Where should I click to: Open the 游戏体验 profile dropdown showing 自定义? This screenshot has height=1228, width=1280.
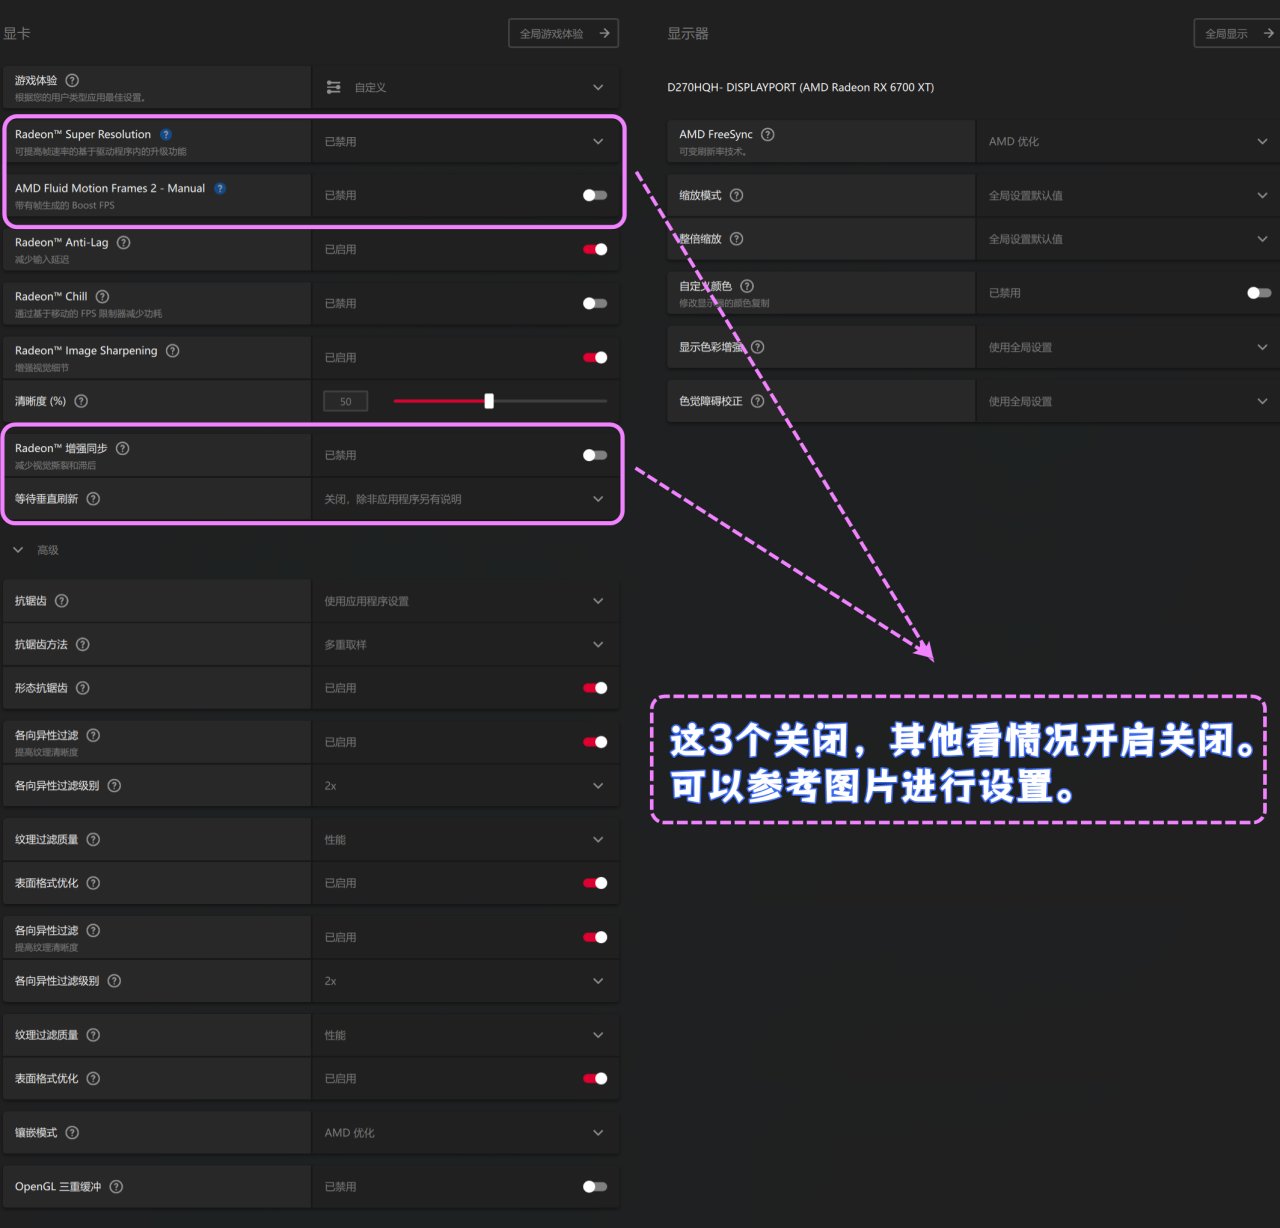[465, 88]
